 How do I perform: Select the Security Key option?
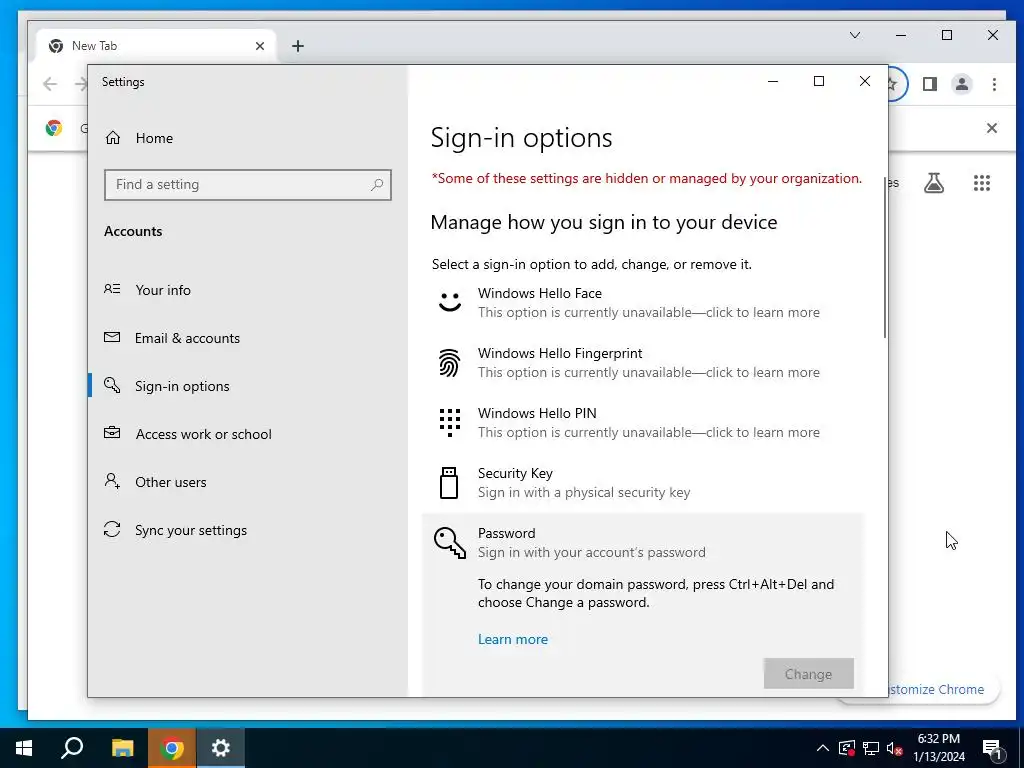click(643, 483)
